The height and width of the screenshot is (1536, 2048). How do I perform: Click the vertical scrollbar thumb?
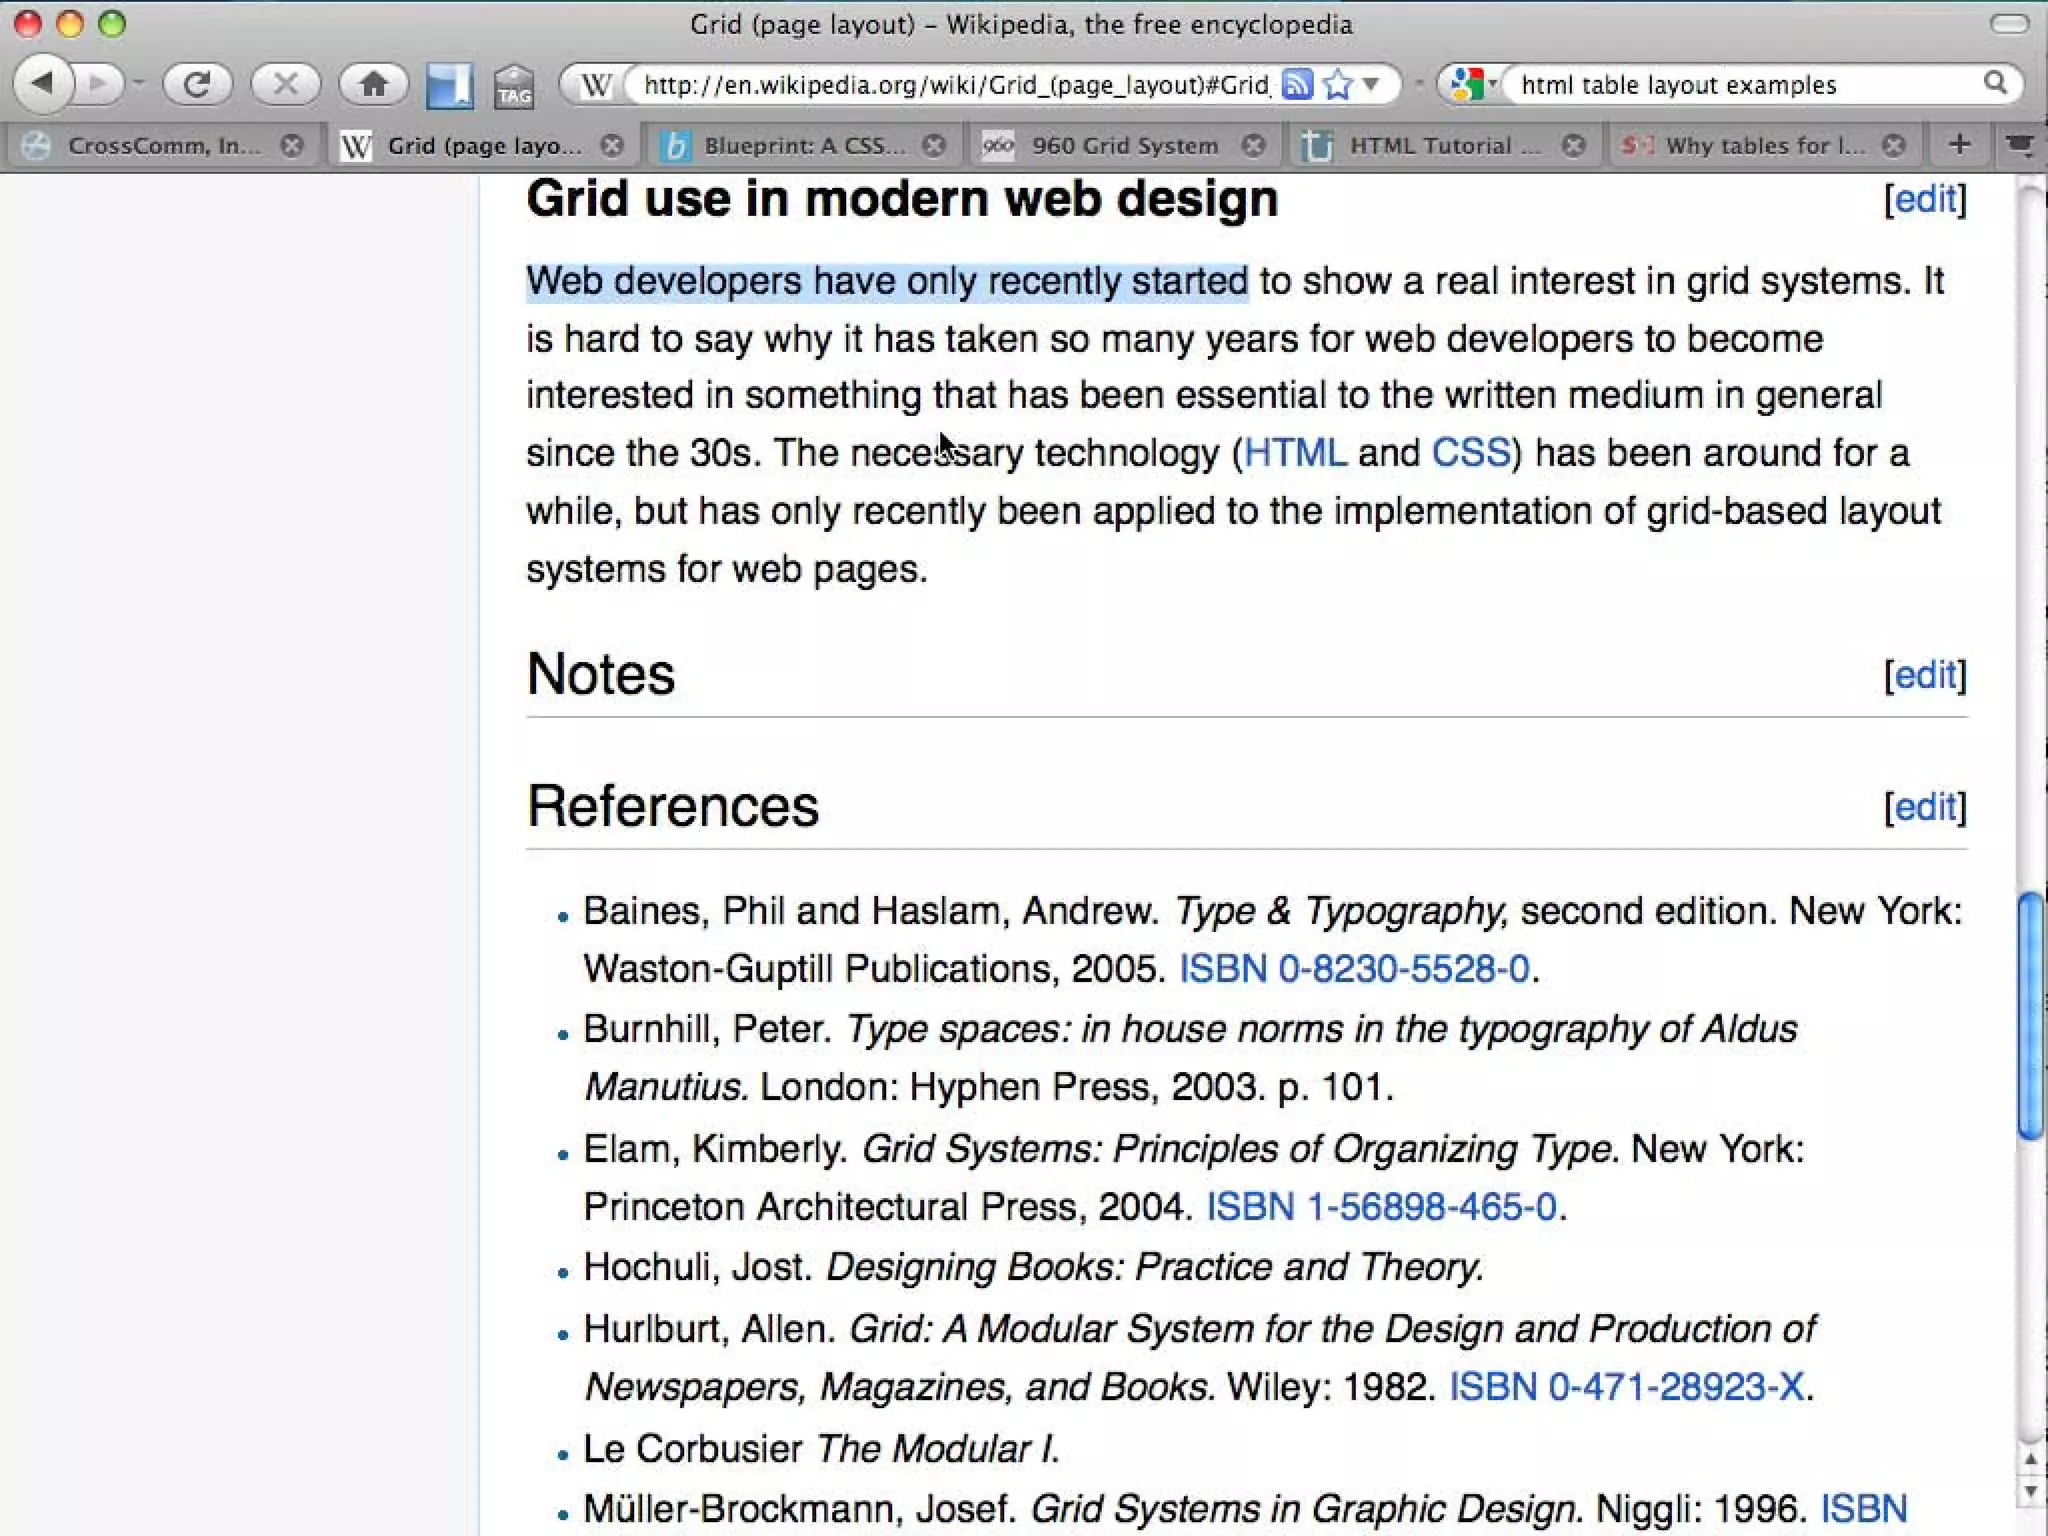pos(2030,1015)
